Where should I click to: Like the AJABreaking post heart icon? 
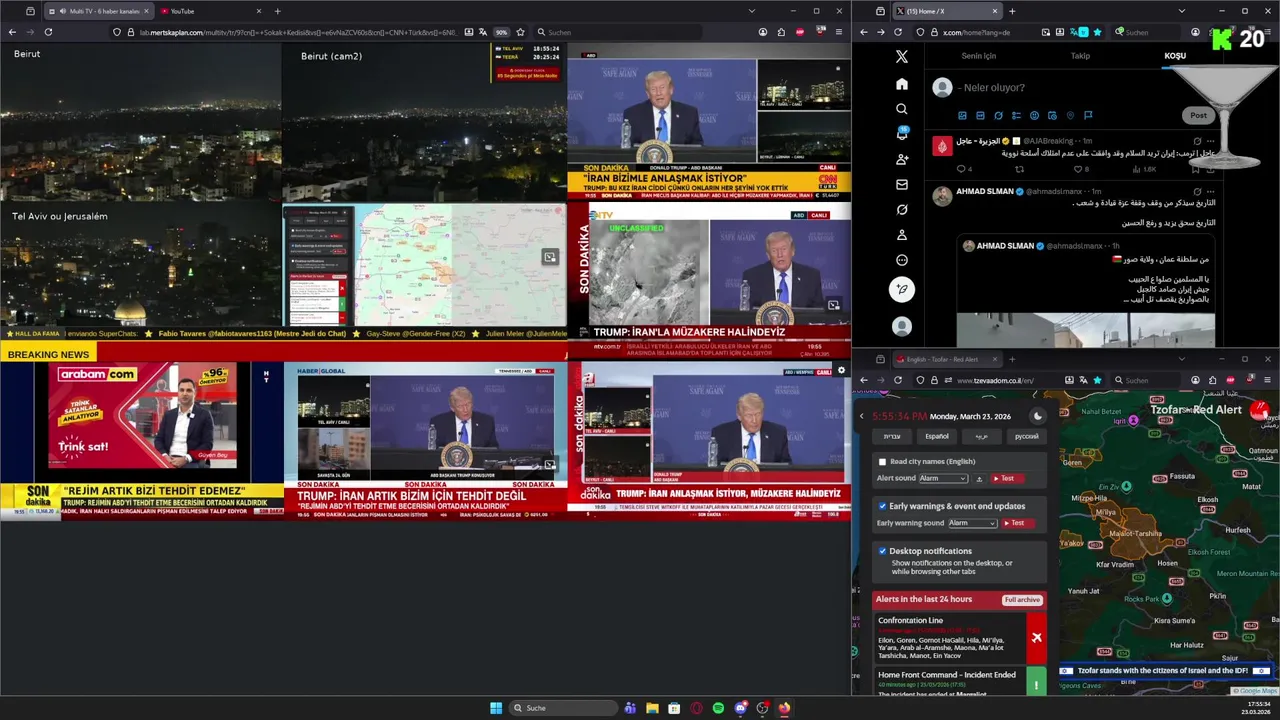(x=1076, y=169)
